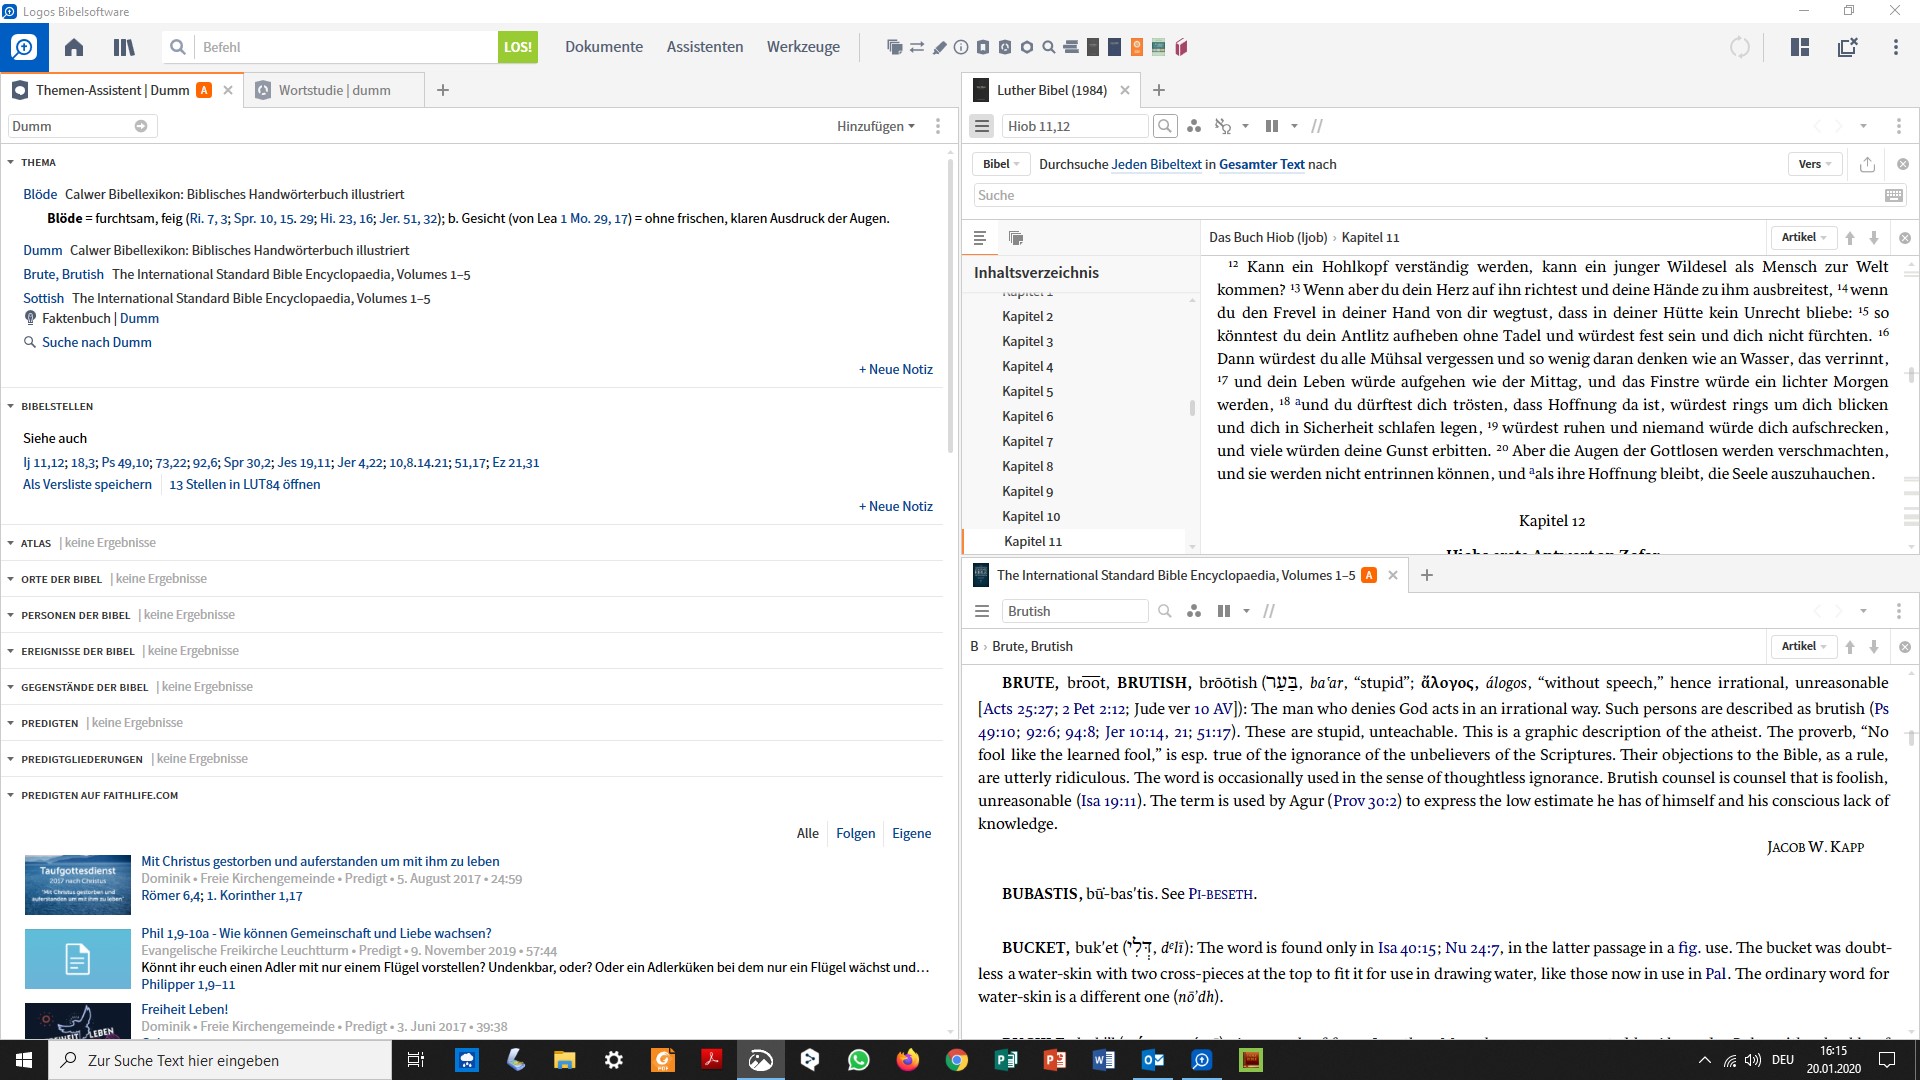Open the Hinzufügen dropdown
The width and height of the screenshot is (1920, 1080).
875,126
